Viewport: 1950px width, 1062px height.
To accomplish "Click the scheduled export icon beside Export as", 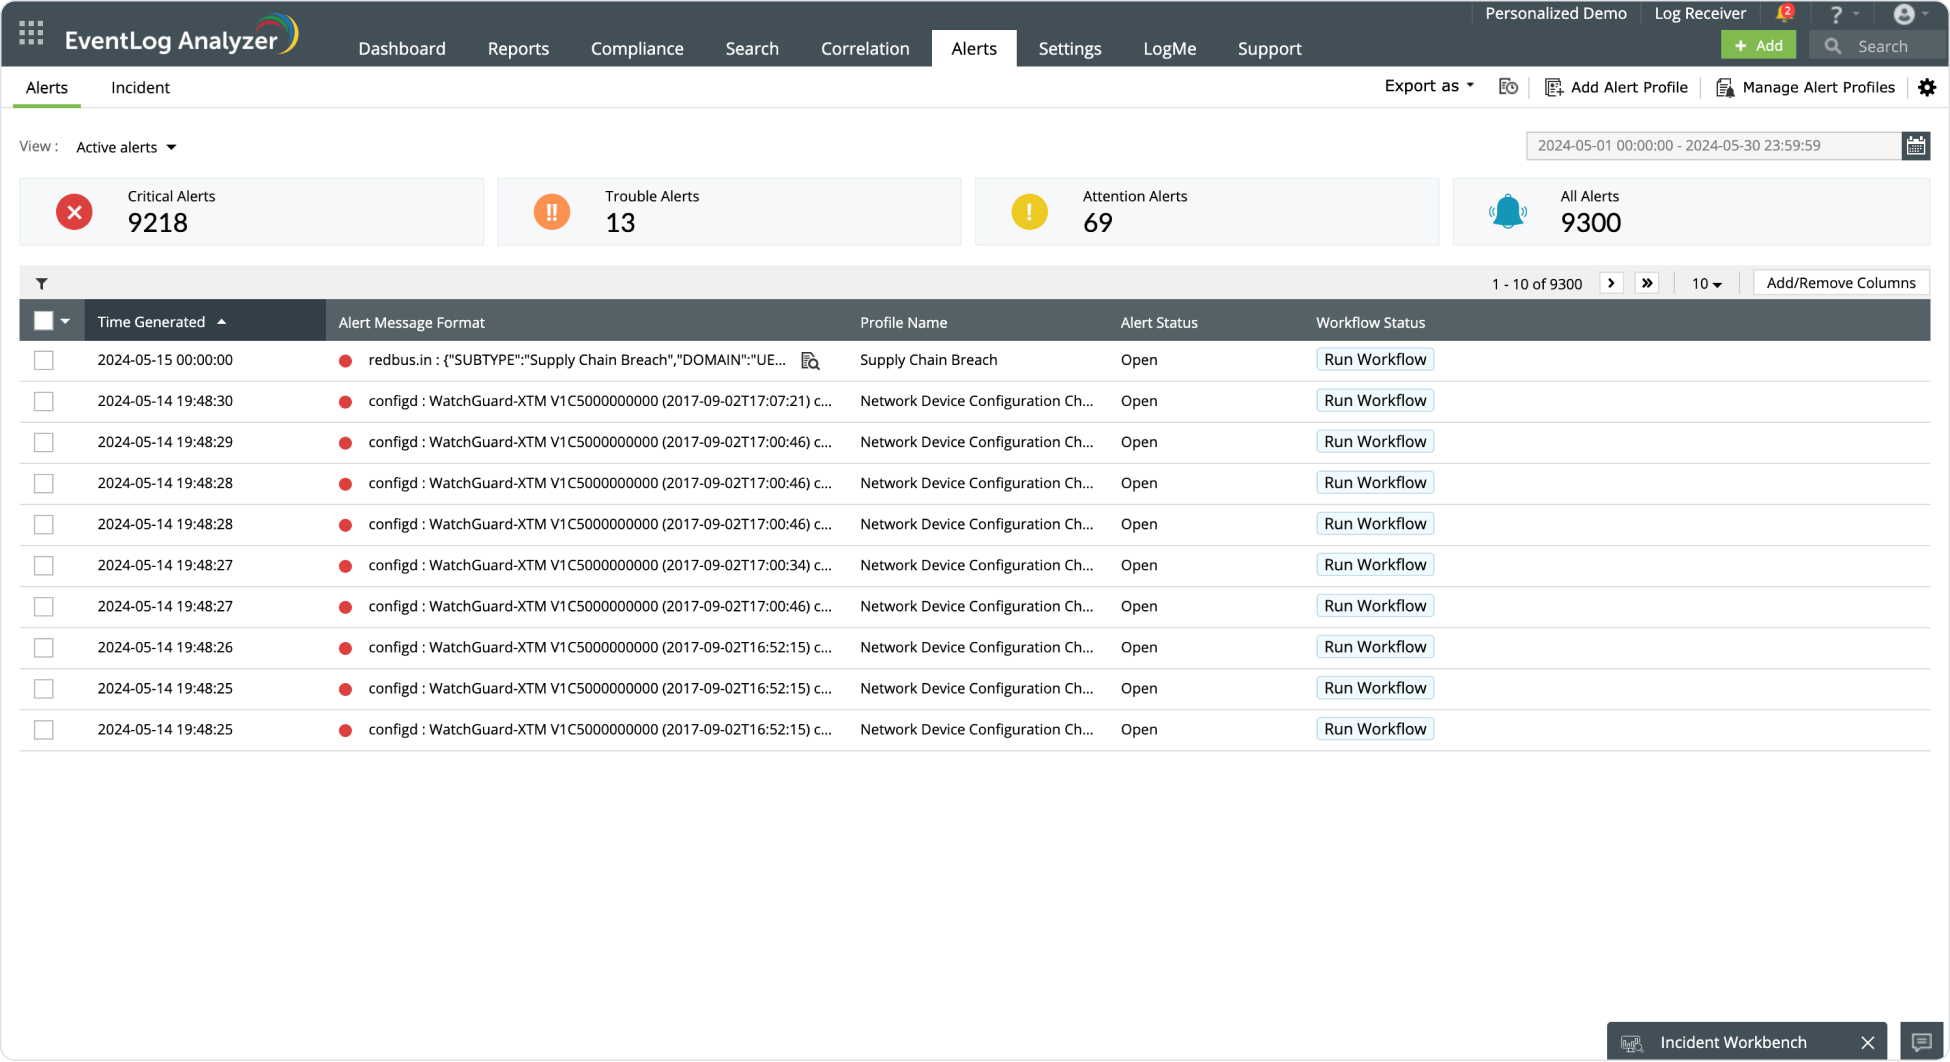I will [x=1508, y=87].
